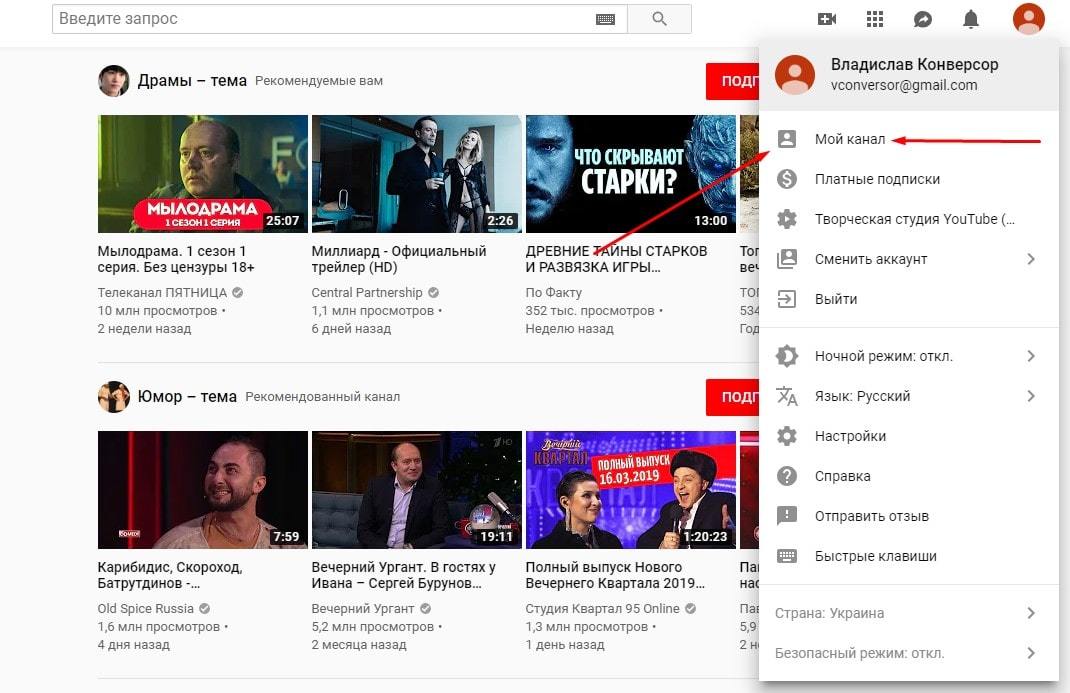Click verified badge next to Телеканал ПЯТНИЦА
This screenshot has height=693, width=1070.
click(237, 293)
